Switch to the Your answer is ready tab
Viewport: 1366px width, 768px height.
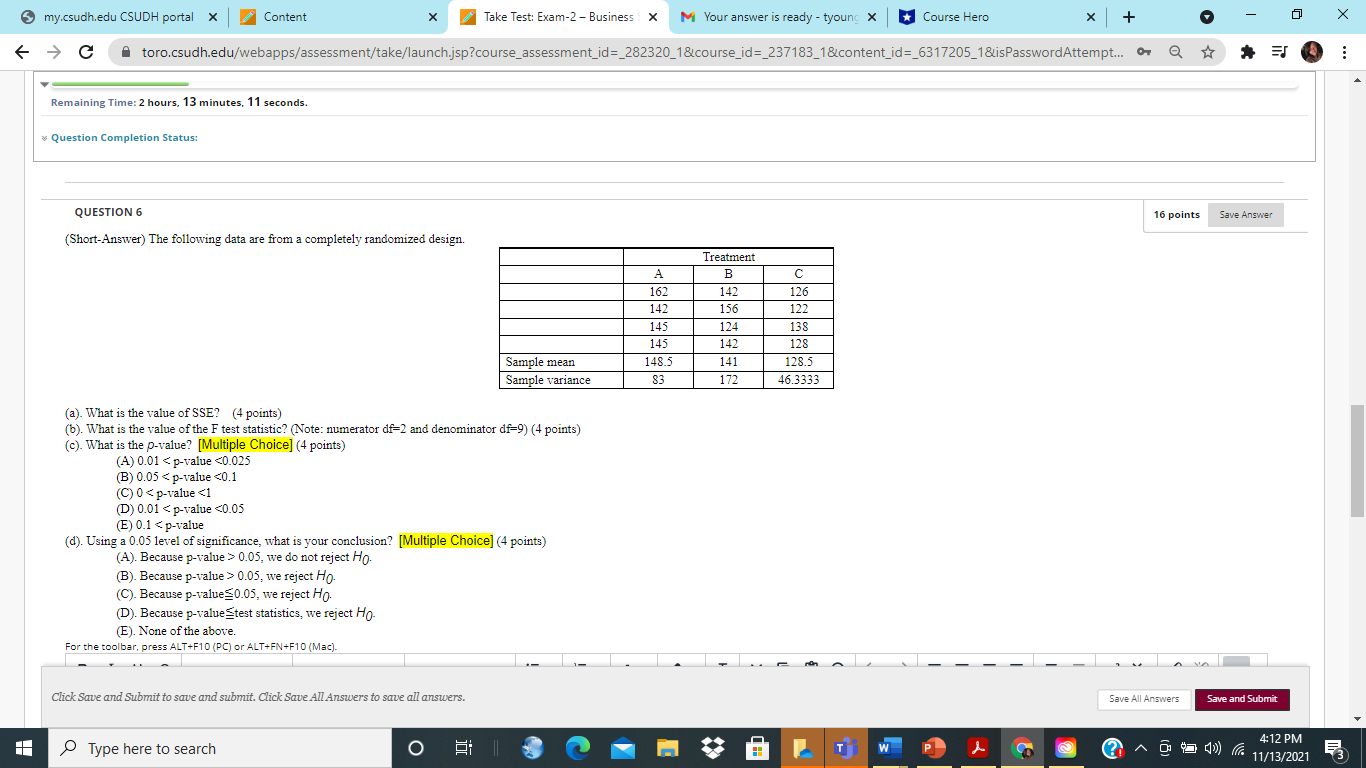pos(780,17)
